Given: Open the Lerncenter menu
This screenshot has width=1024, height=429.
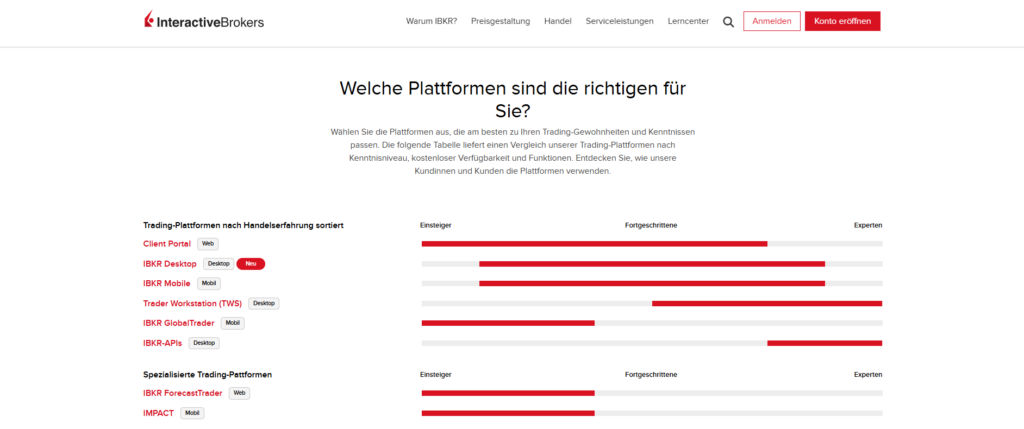Looking at the screenshot, I should [688, 21].
